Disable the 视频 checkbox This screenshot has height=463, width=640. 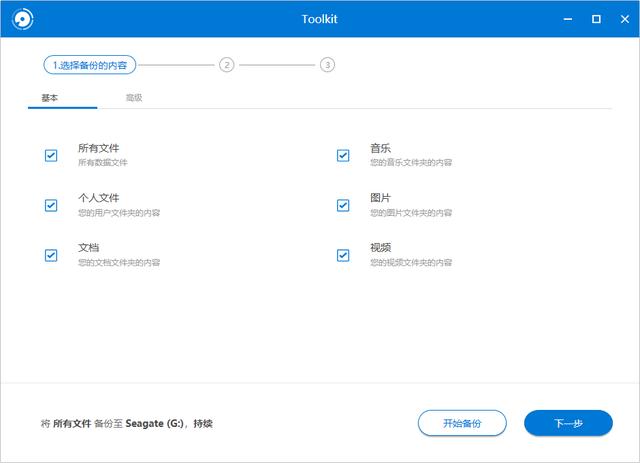click(x=343, y=255)
